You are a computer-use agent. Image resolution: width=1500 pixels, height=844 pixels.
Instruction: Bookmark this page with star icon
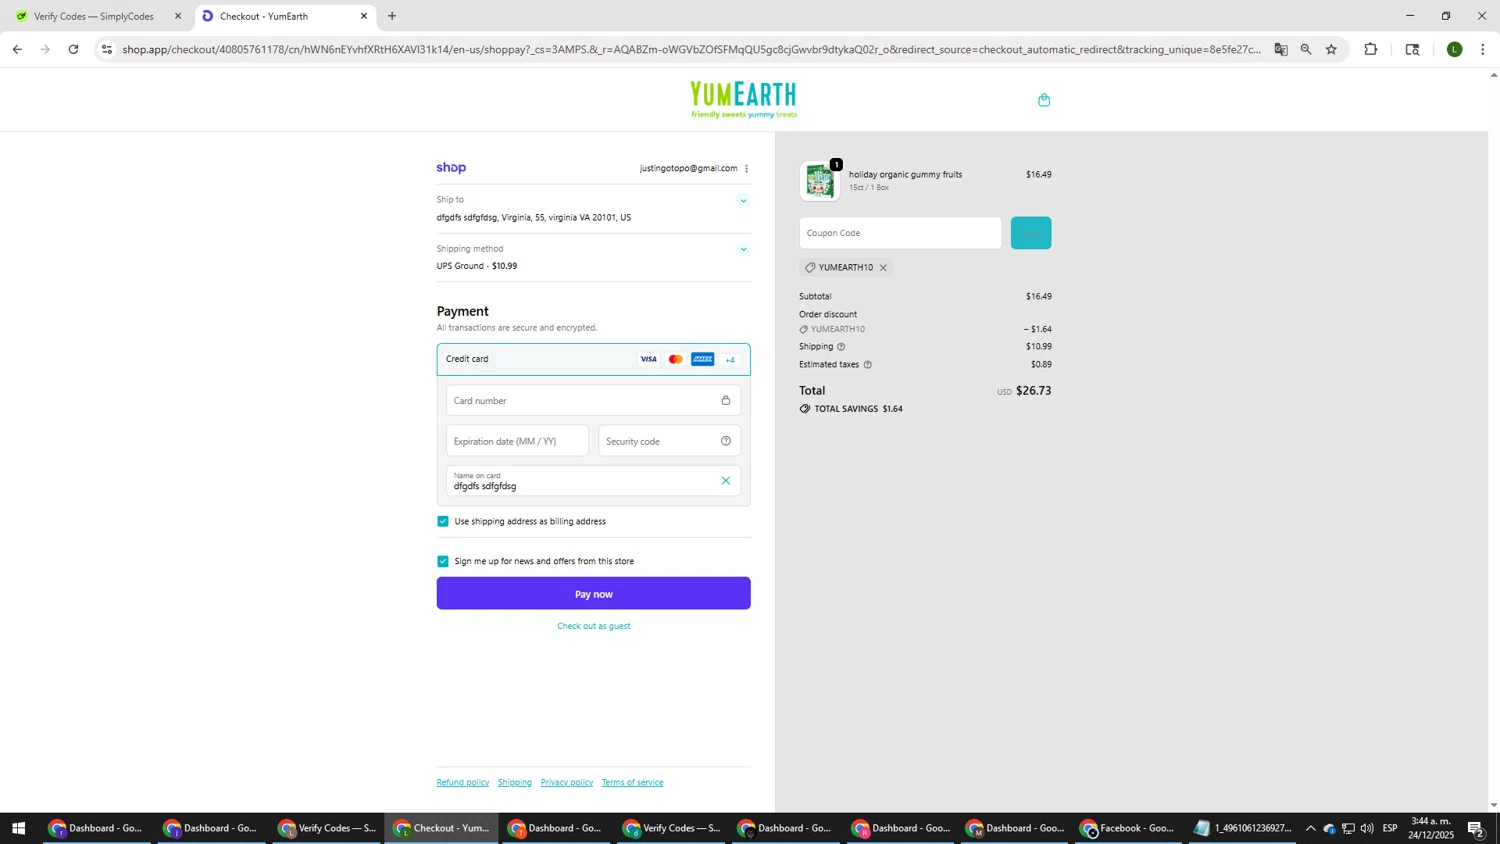click(x=1331, y=49)
